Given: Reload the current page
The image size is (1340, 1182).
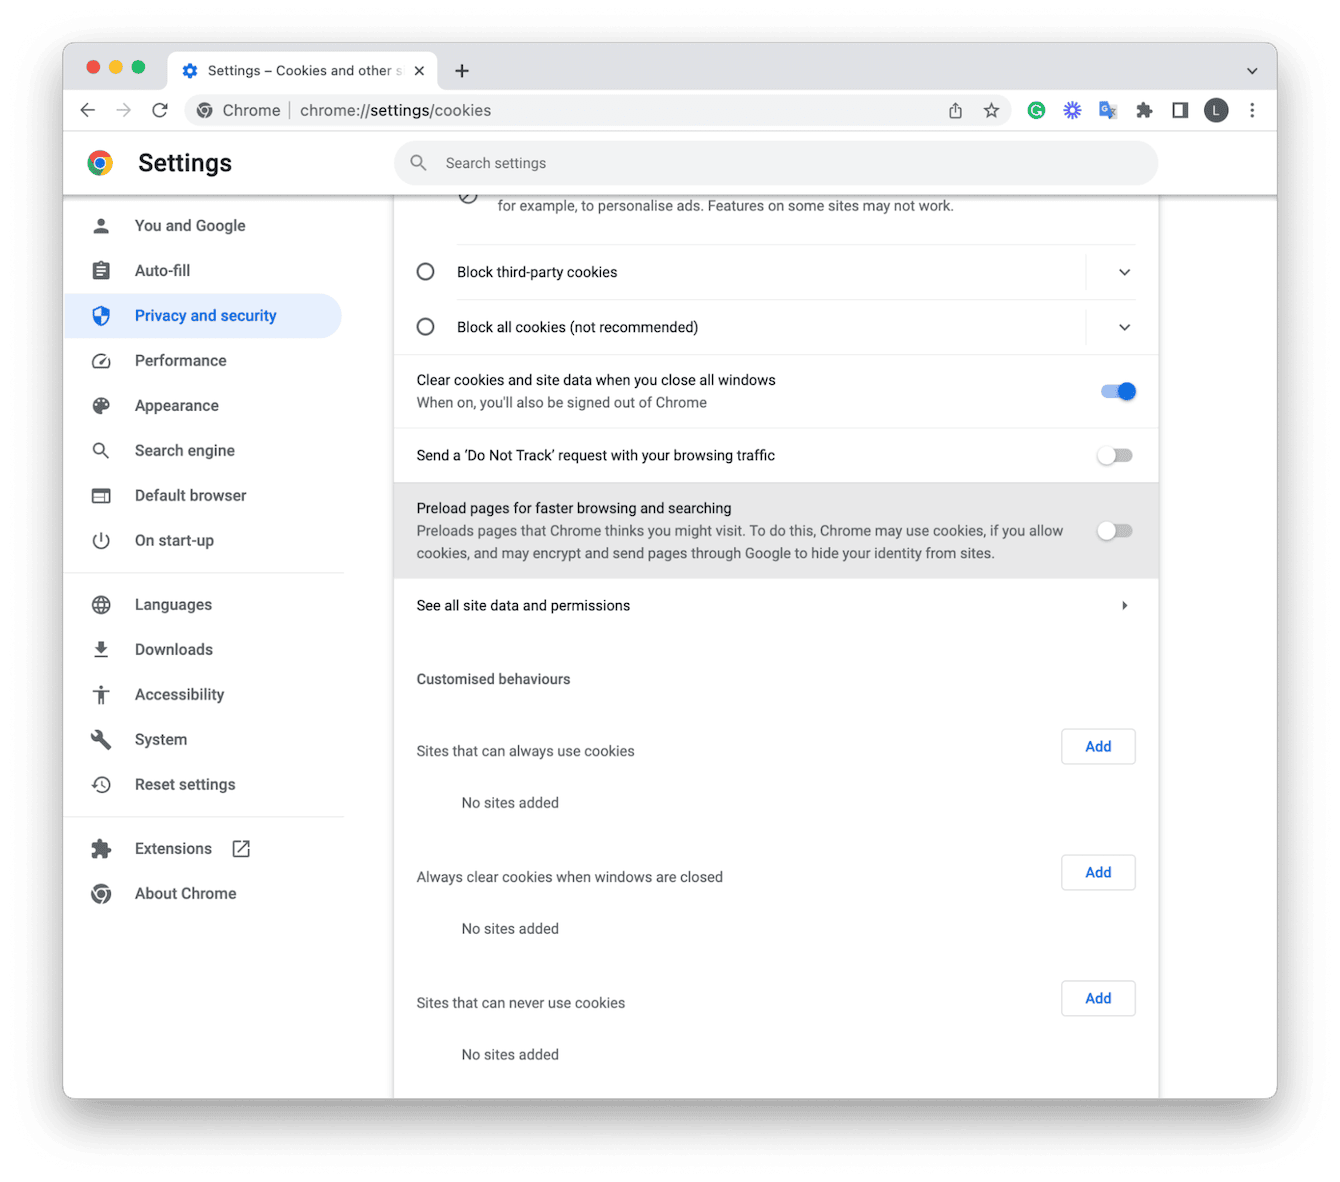Looking at the screenshot, I should click(x=160, y=110).
